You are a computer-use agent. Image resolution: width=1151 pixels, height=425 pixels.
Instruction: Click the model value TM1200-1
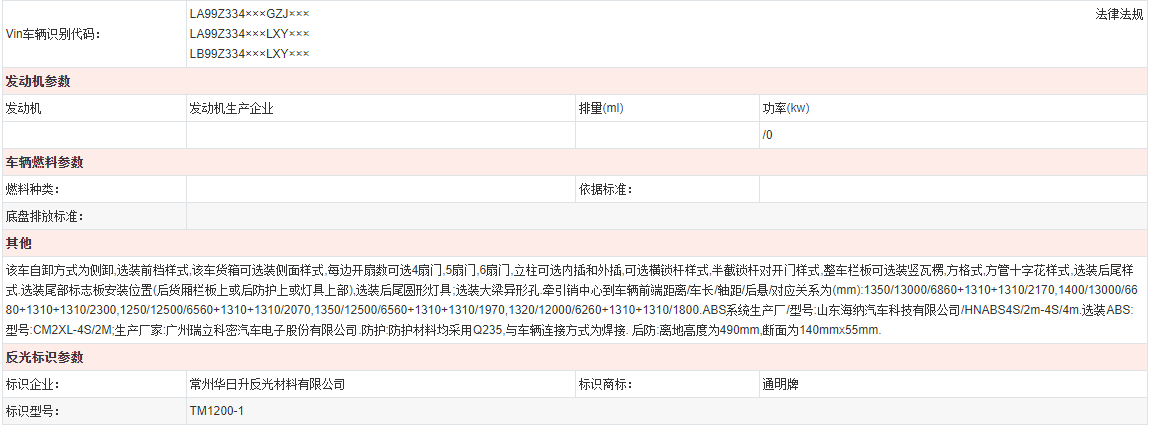click(217, 411)
